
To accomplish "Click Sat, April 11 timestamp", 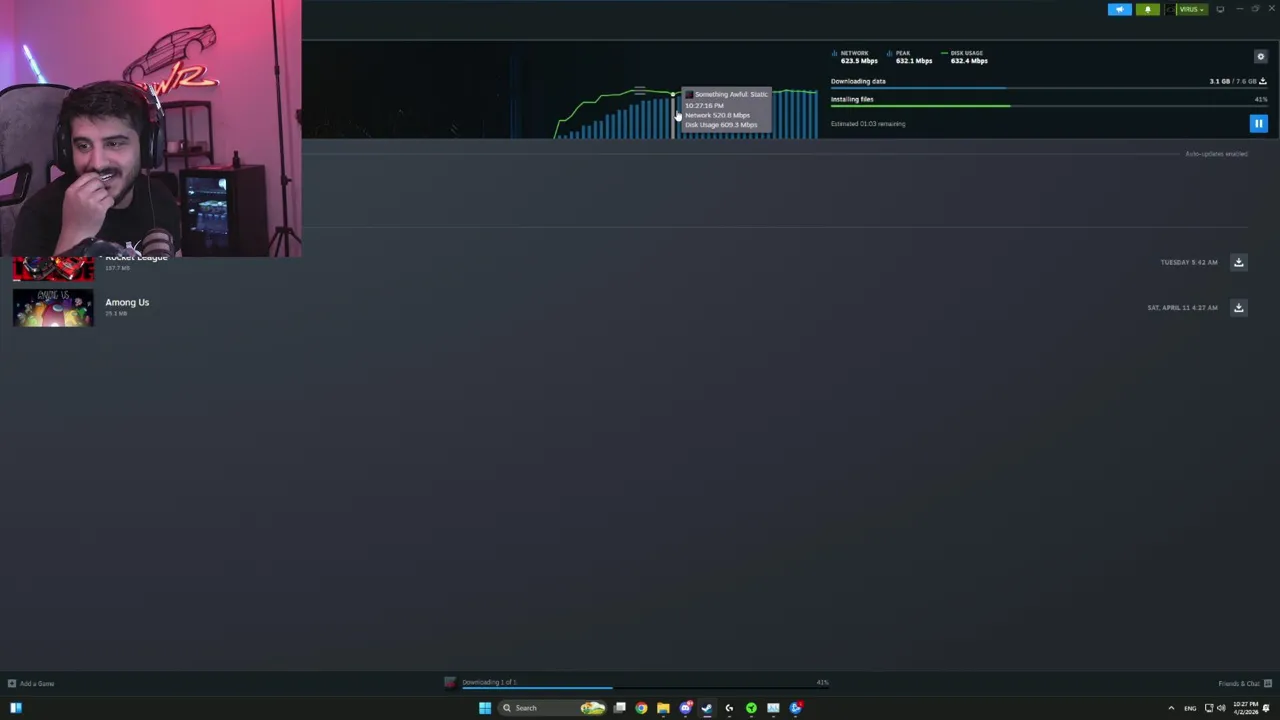I will (1182, 307).
